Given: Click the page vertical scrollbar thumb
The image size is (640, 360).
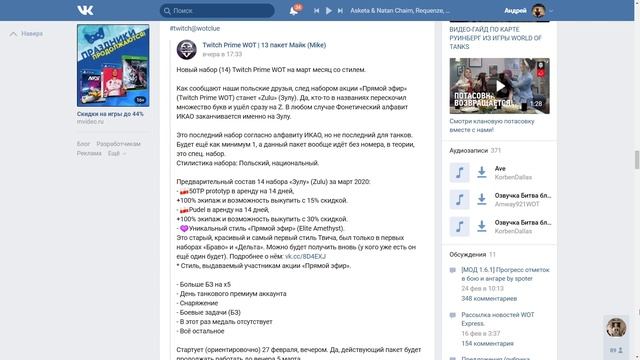Looking at the screenshot, I should click(x=637, y=160).
